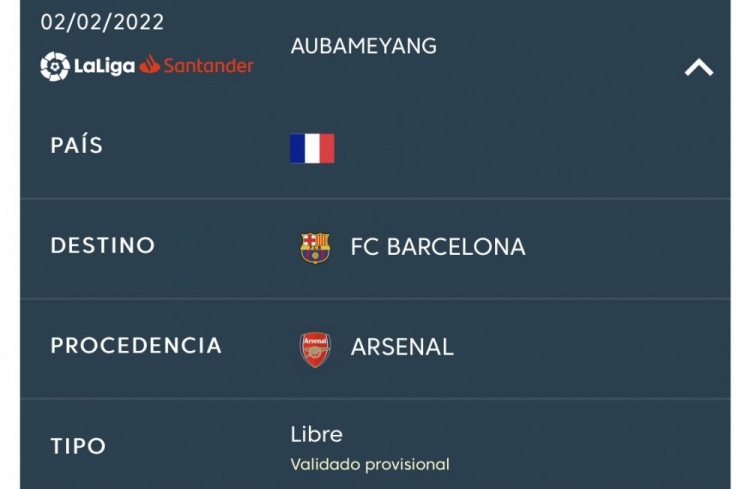Click the LaLiga wordmark text
Image resolution: width=750 pixels, height=489 pixels.
(x=104, y=66)
